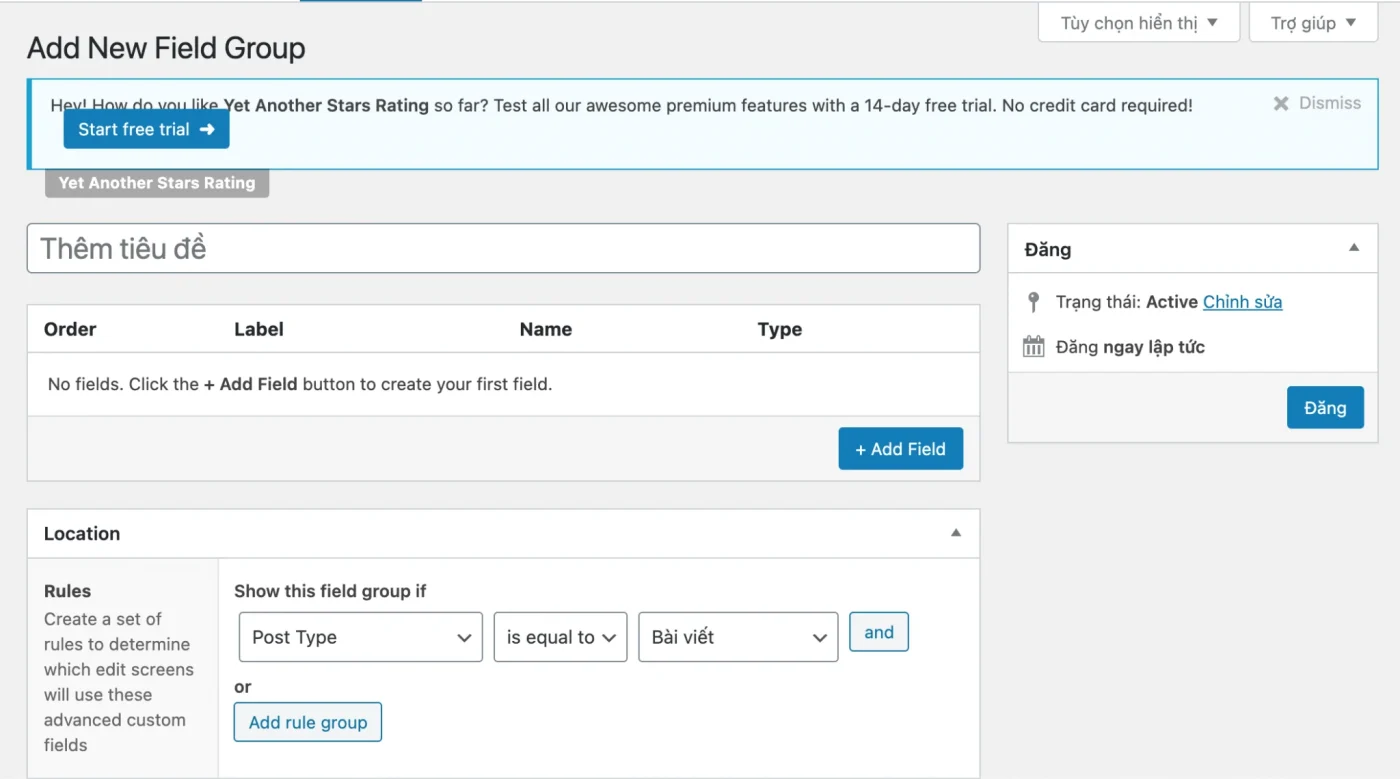Click the + Add Field button
Viewport: 1400px width, 779px height.
pos(900,448)
